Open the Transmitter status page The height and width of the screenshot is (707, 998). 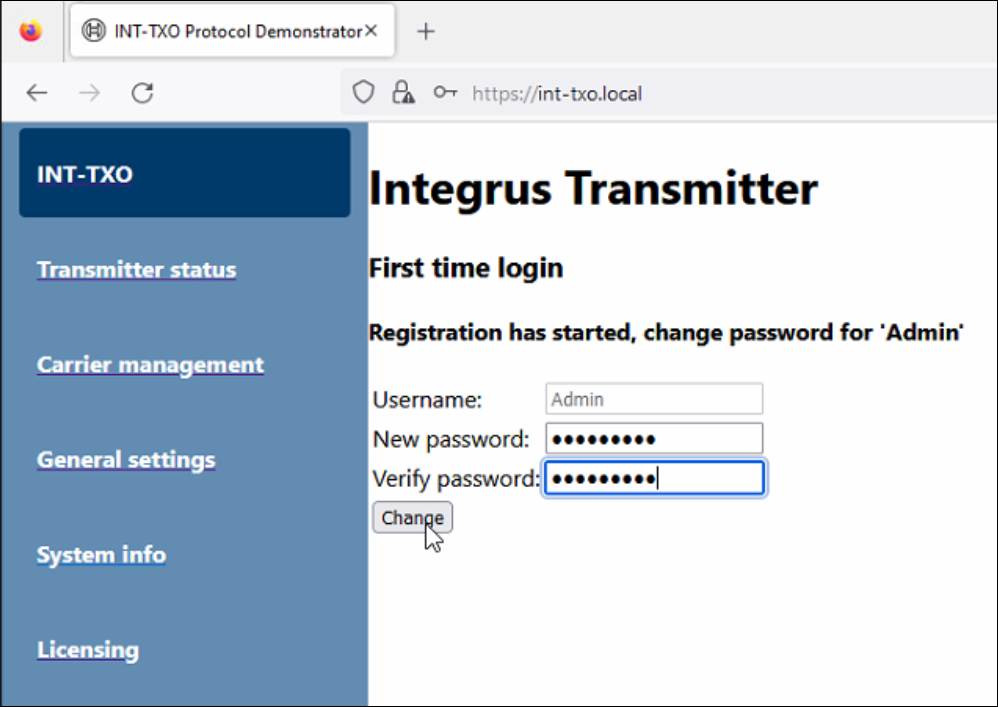136,269
